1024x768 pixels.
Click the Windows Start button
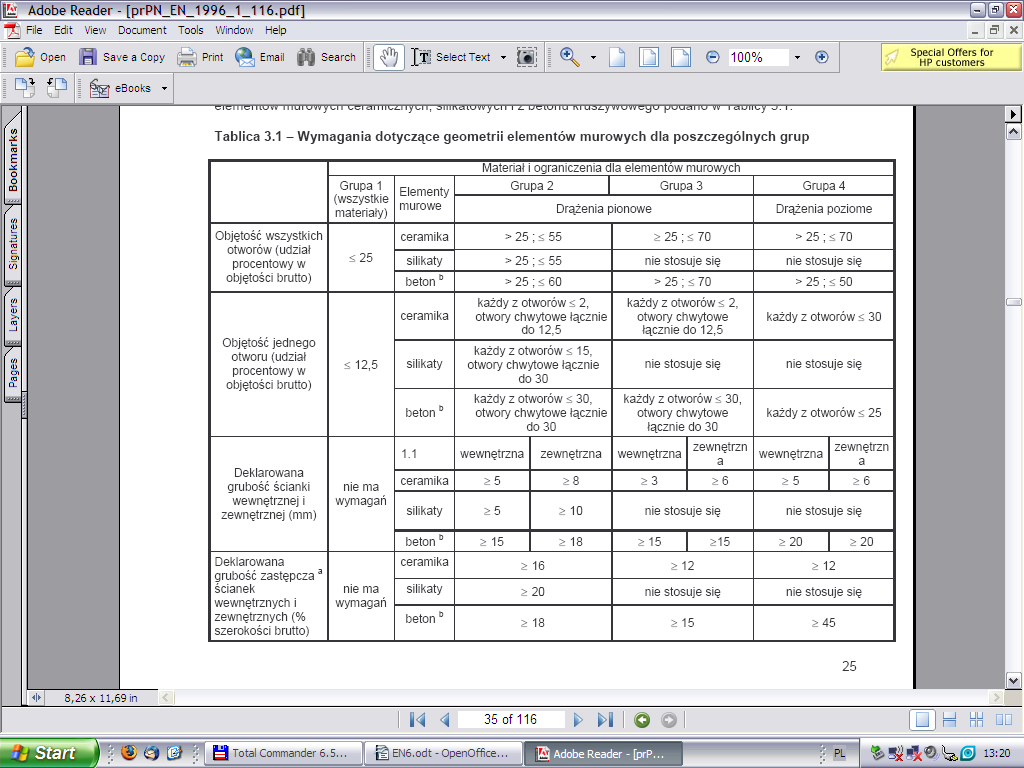click(48, 753)
